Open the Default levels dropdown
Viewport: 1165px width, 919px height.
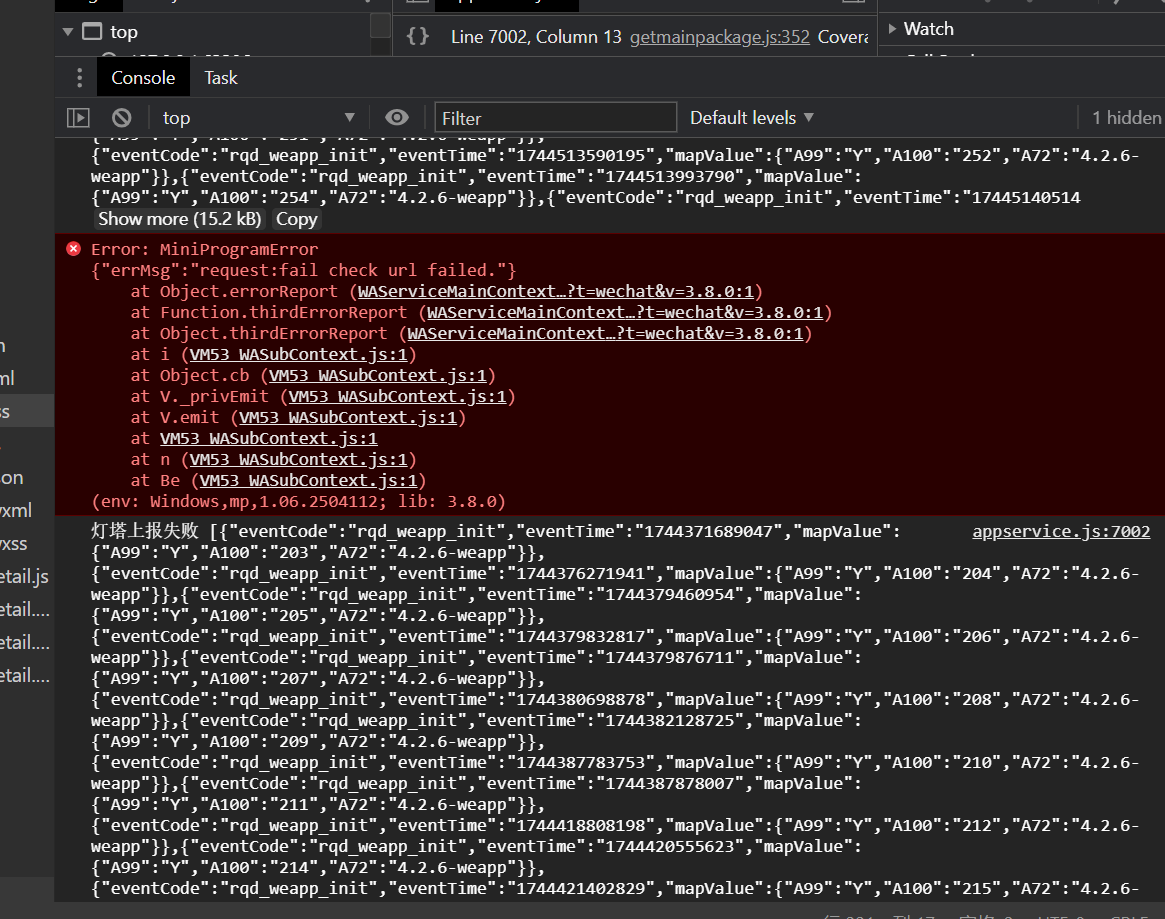[752, 118]
